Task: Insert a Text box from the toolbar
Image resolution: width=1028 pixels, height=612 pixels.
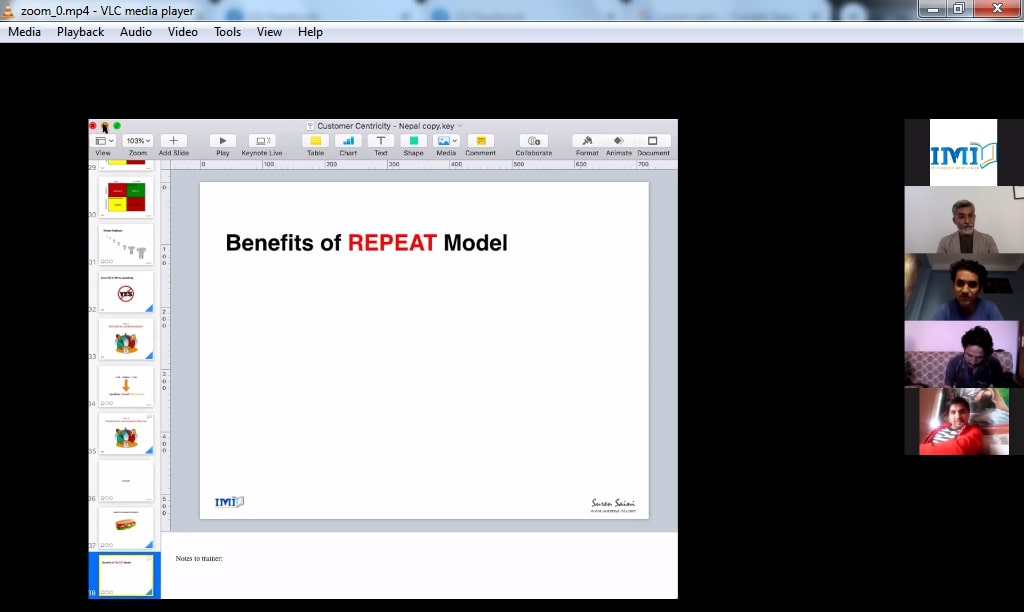Action: pyautogui.click(x=380, y=140)
